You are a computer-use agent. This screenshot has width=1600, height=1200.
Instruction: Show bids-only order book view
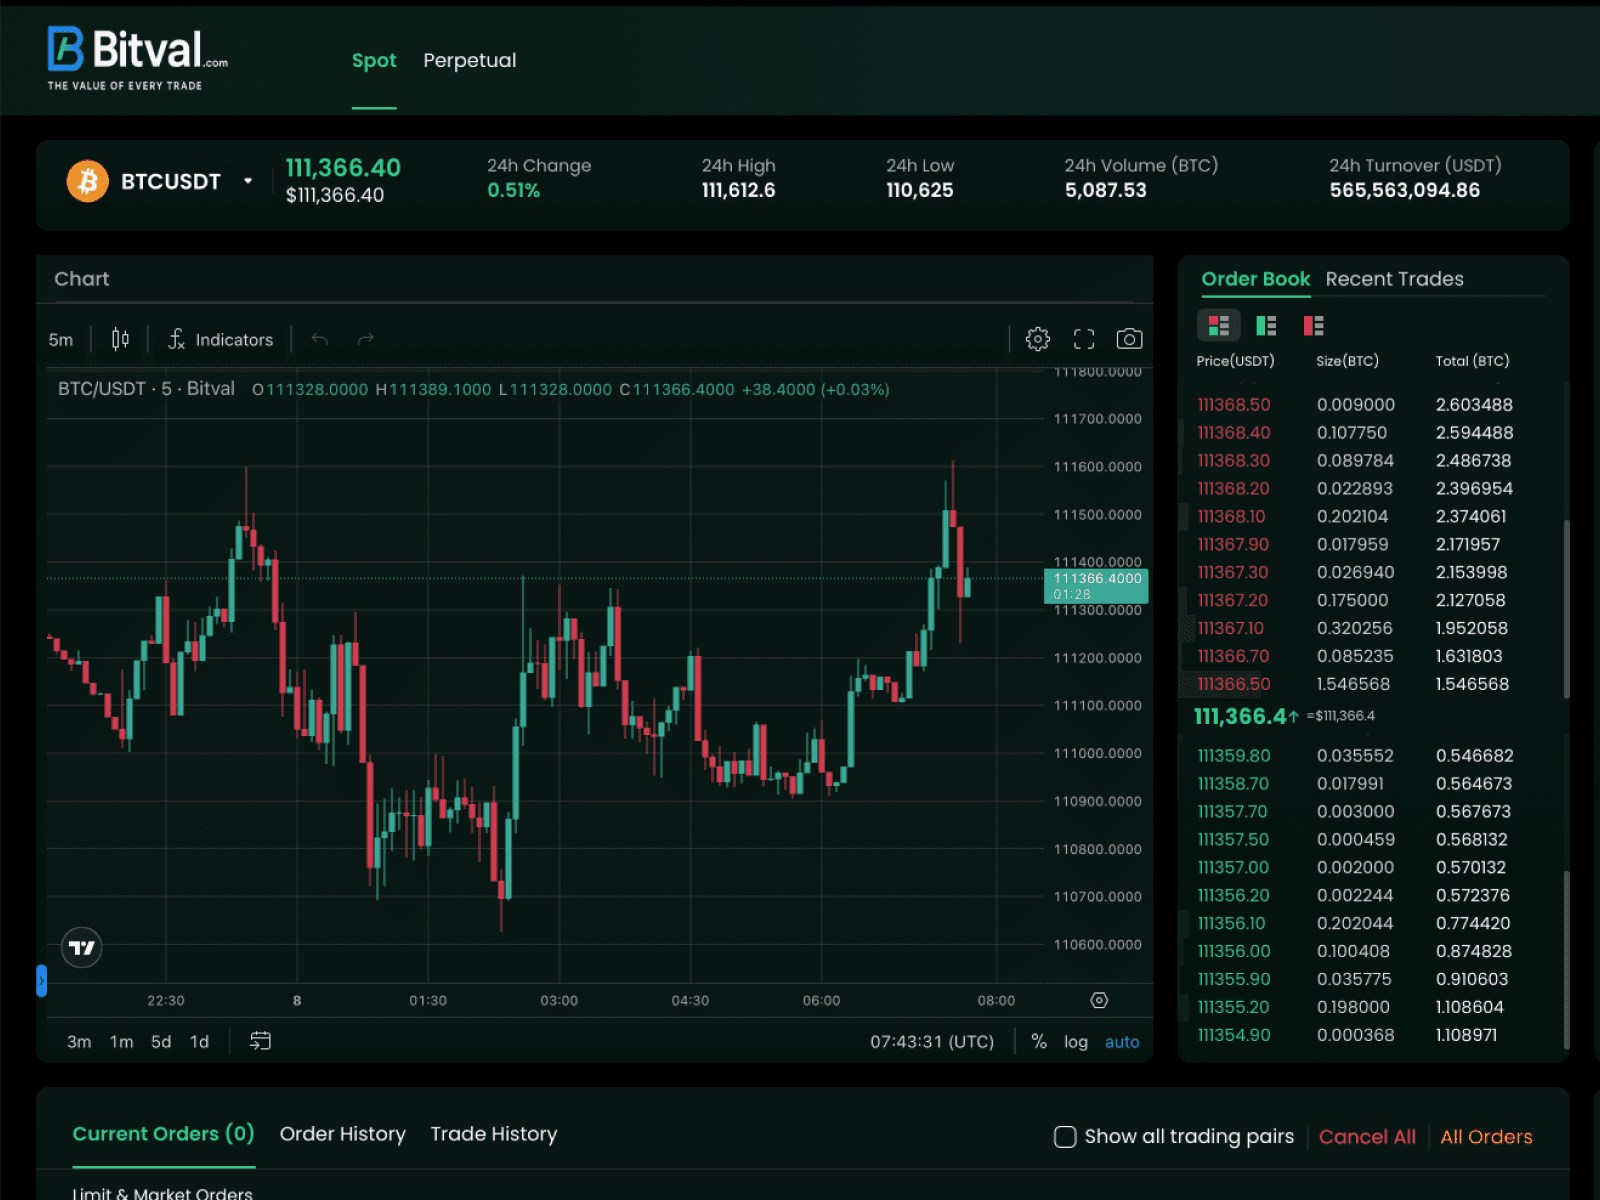[x=1266, y=325]
